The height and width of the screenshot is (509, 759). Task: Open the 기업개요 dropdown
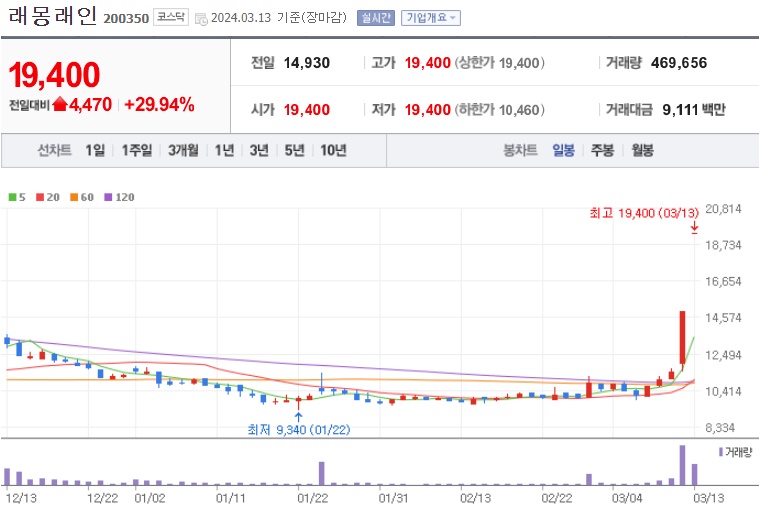coord(431,18)
